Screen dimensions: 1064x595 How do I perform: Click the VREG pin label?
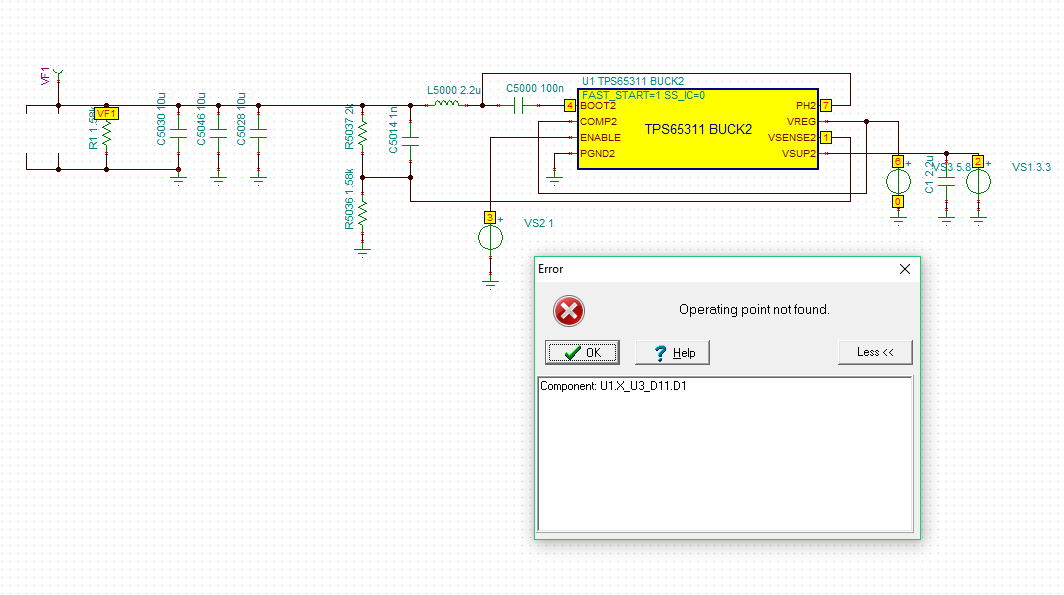coord(801,121)
